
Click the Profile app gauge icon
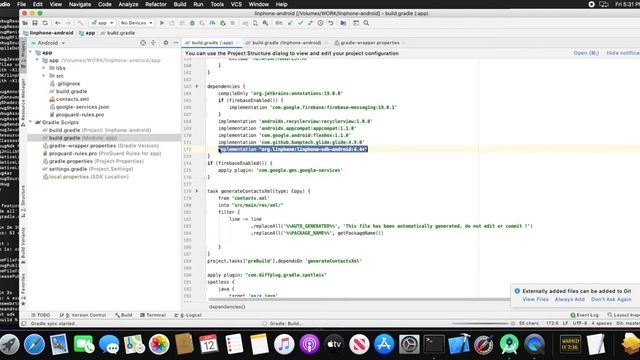[x=212, y=23]
